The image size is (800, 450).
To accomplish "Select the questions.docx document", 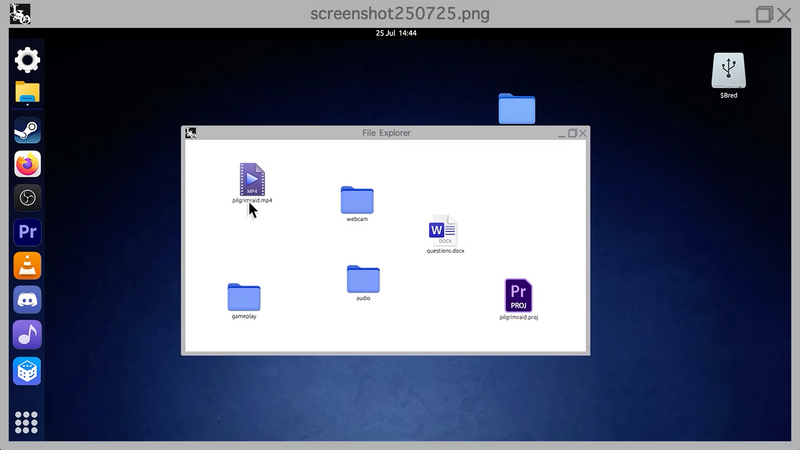I will 444,231.
